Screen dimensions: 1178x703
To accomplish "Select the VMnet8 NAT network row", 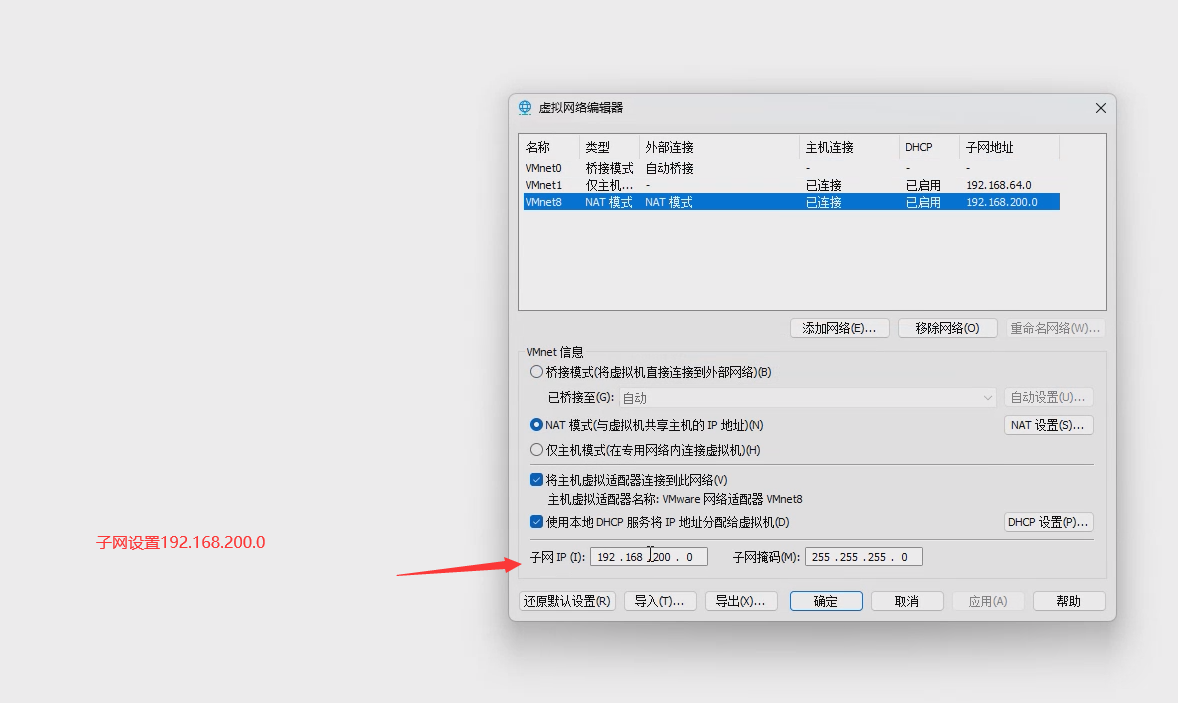I will tap(545, 202).
